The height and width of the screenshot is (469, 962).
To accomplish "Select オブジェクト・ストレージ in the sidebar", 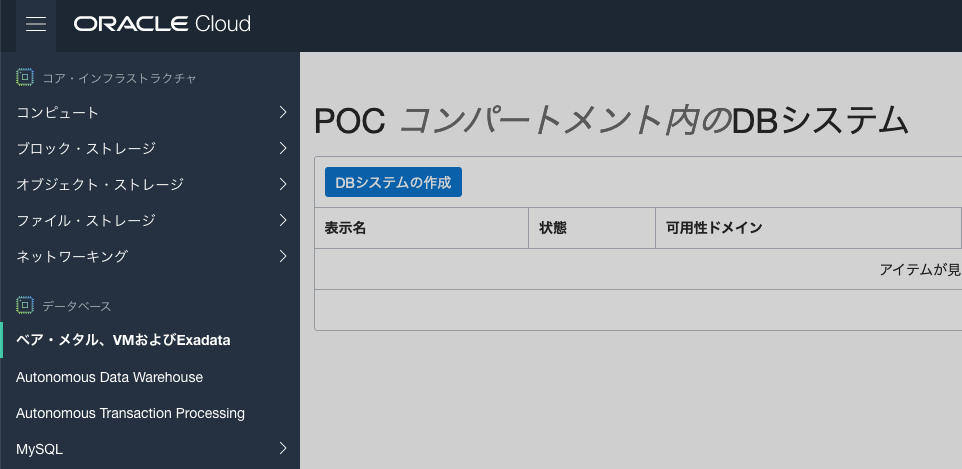I will (x=100, y=184).
